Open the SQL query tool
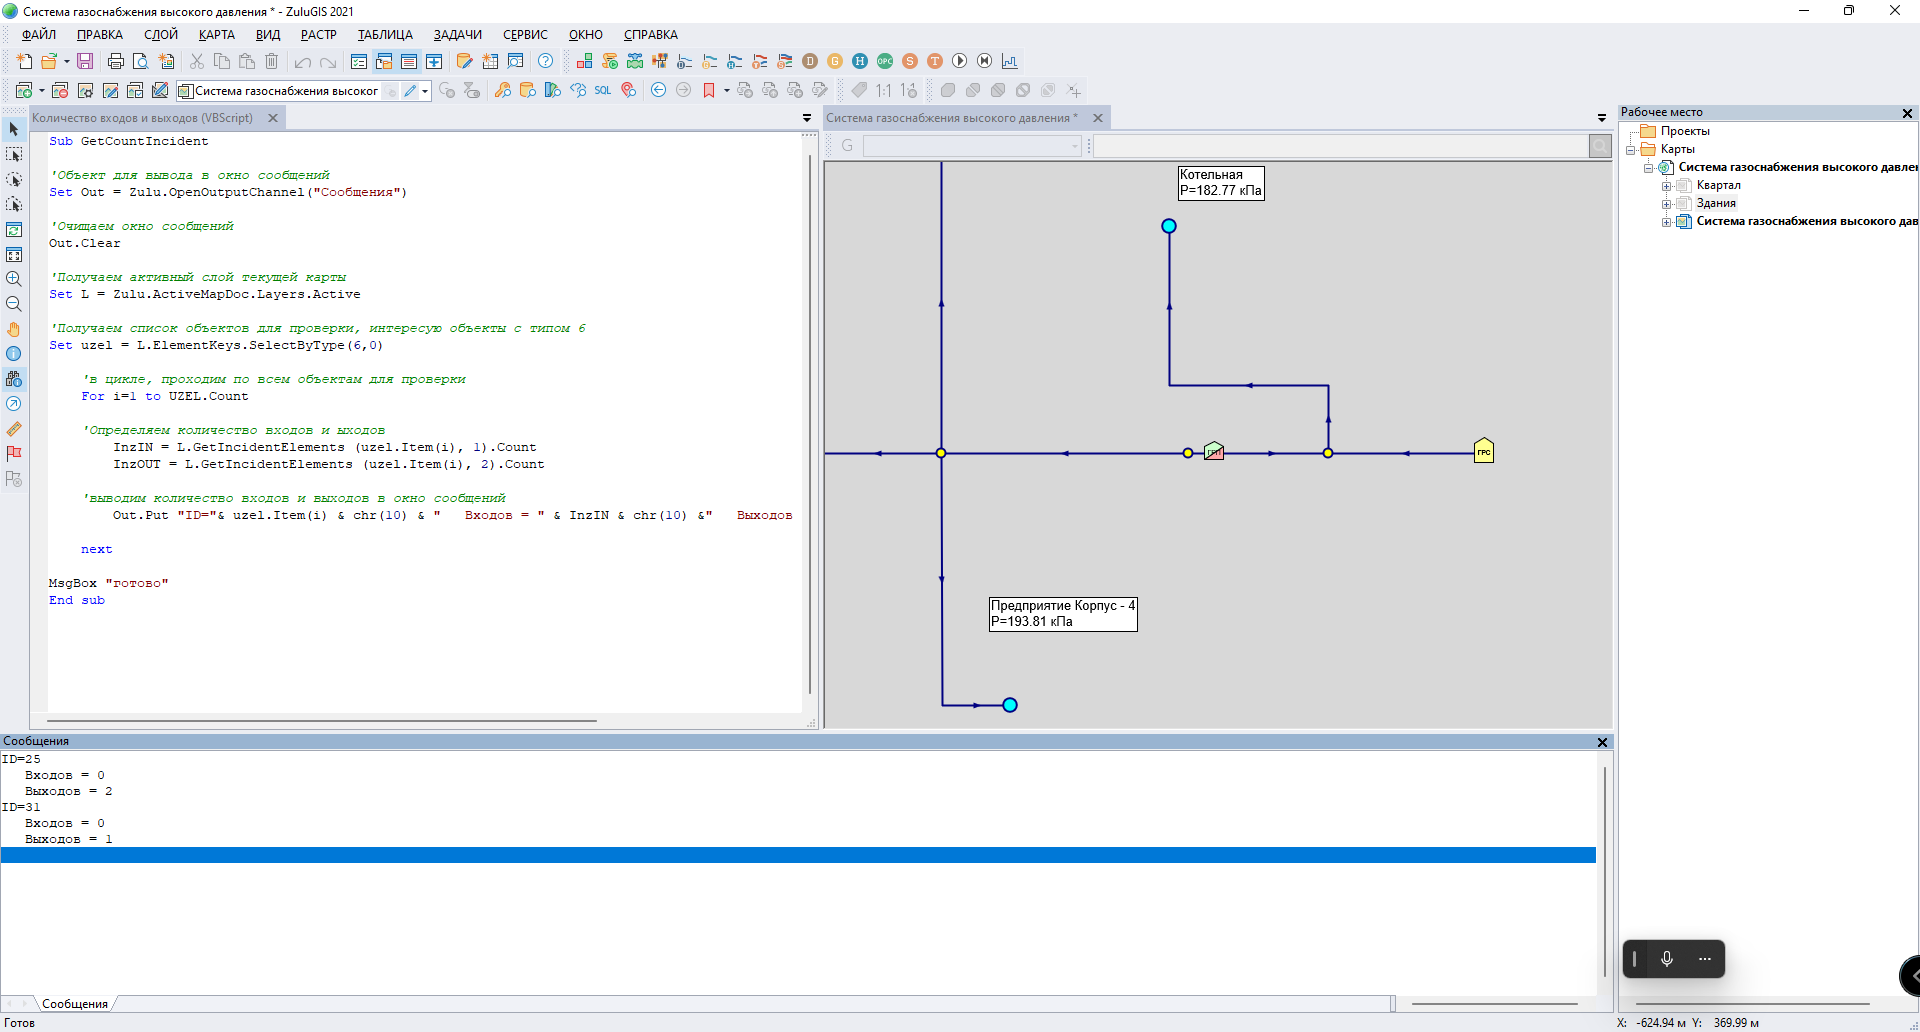1920x1032 pixels. pos(603,90)
